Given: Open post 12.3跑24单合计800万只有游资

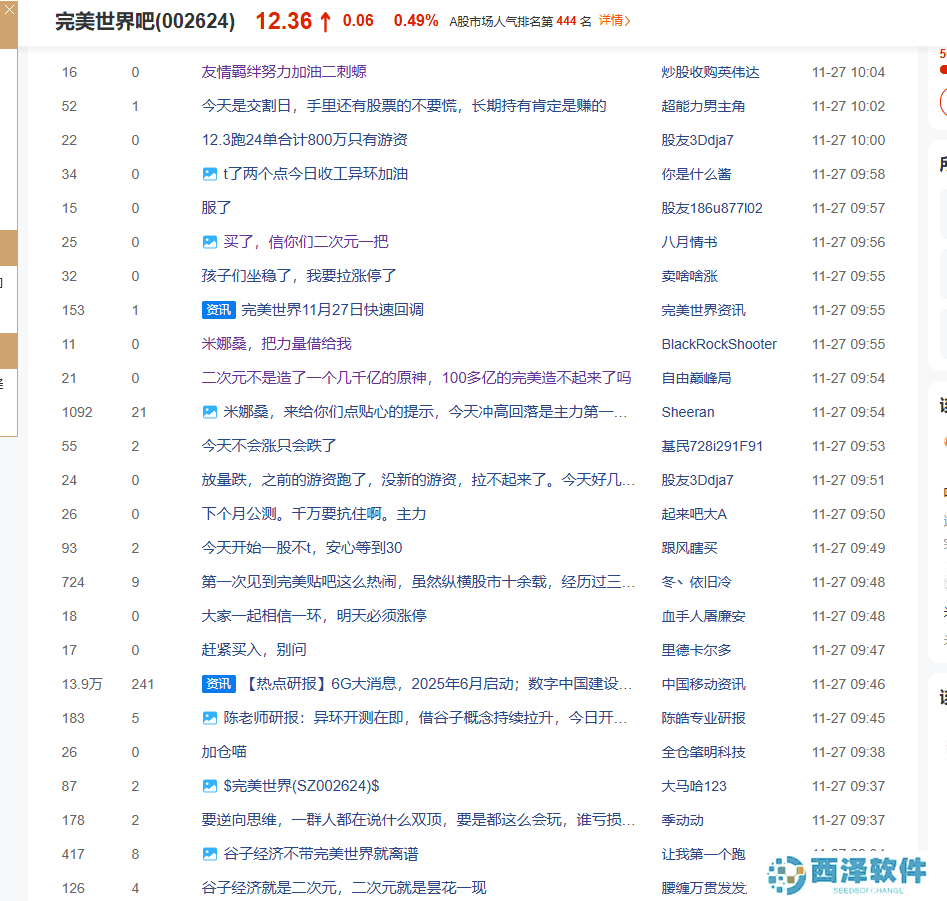Looking at the screenshot, I should coord(304,140).
